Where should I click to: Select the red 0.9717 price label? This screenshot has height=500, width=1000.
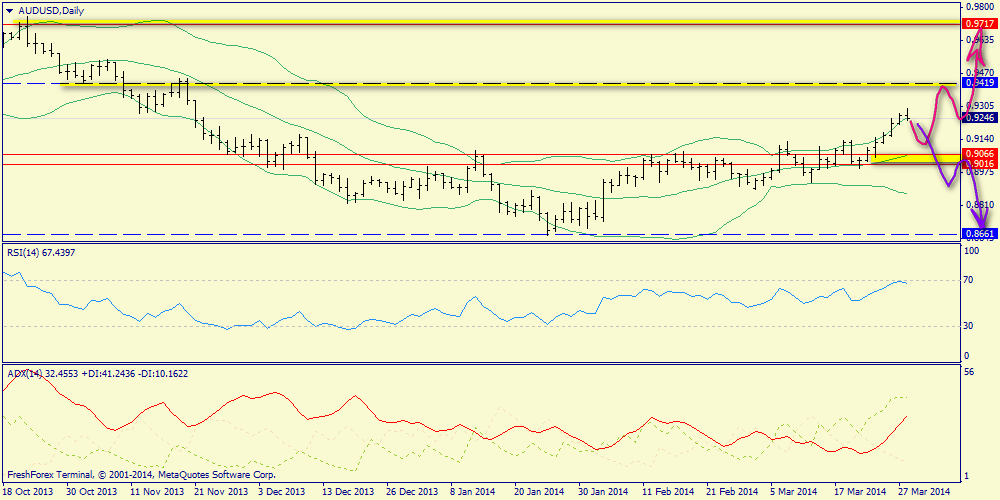tap(979, 23)
